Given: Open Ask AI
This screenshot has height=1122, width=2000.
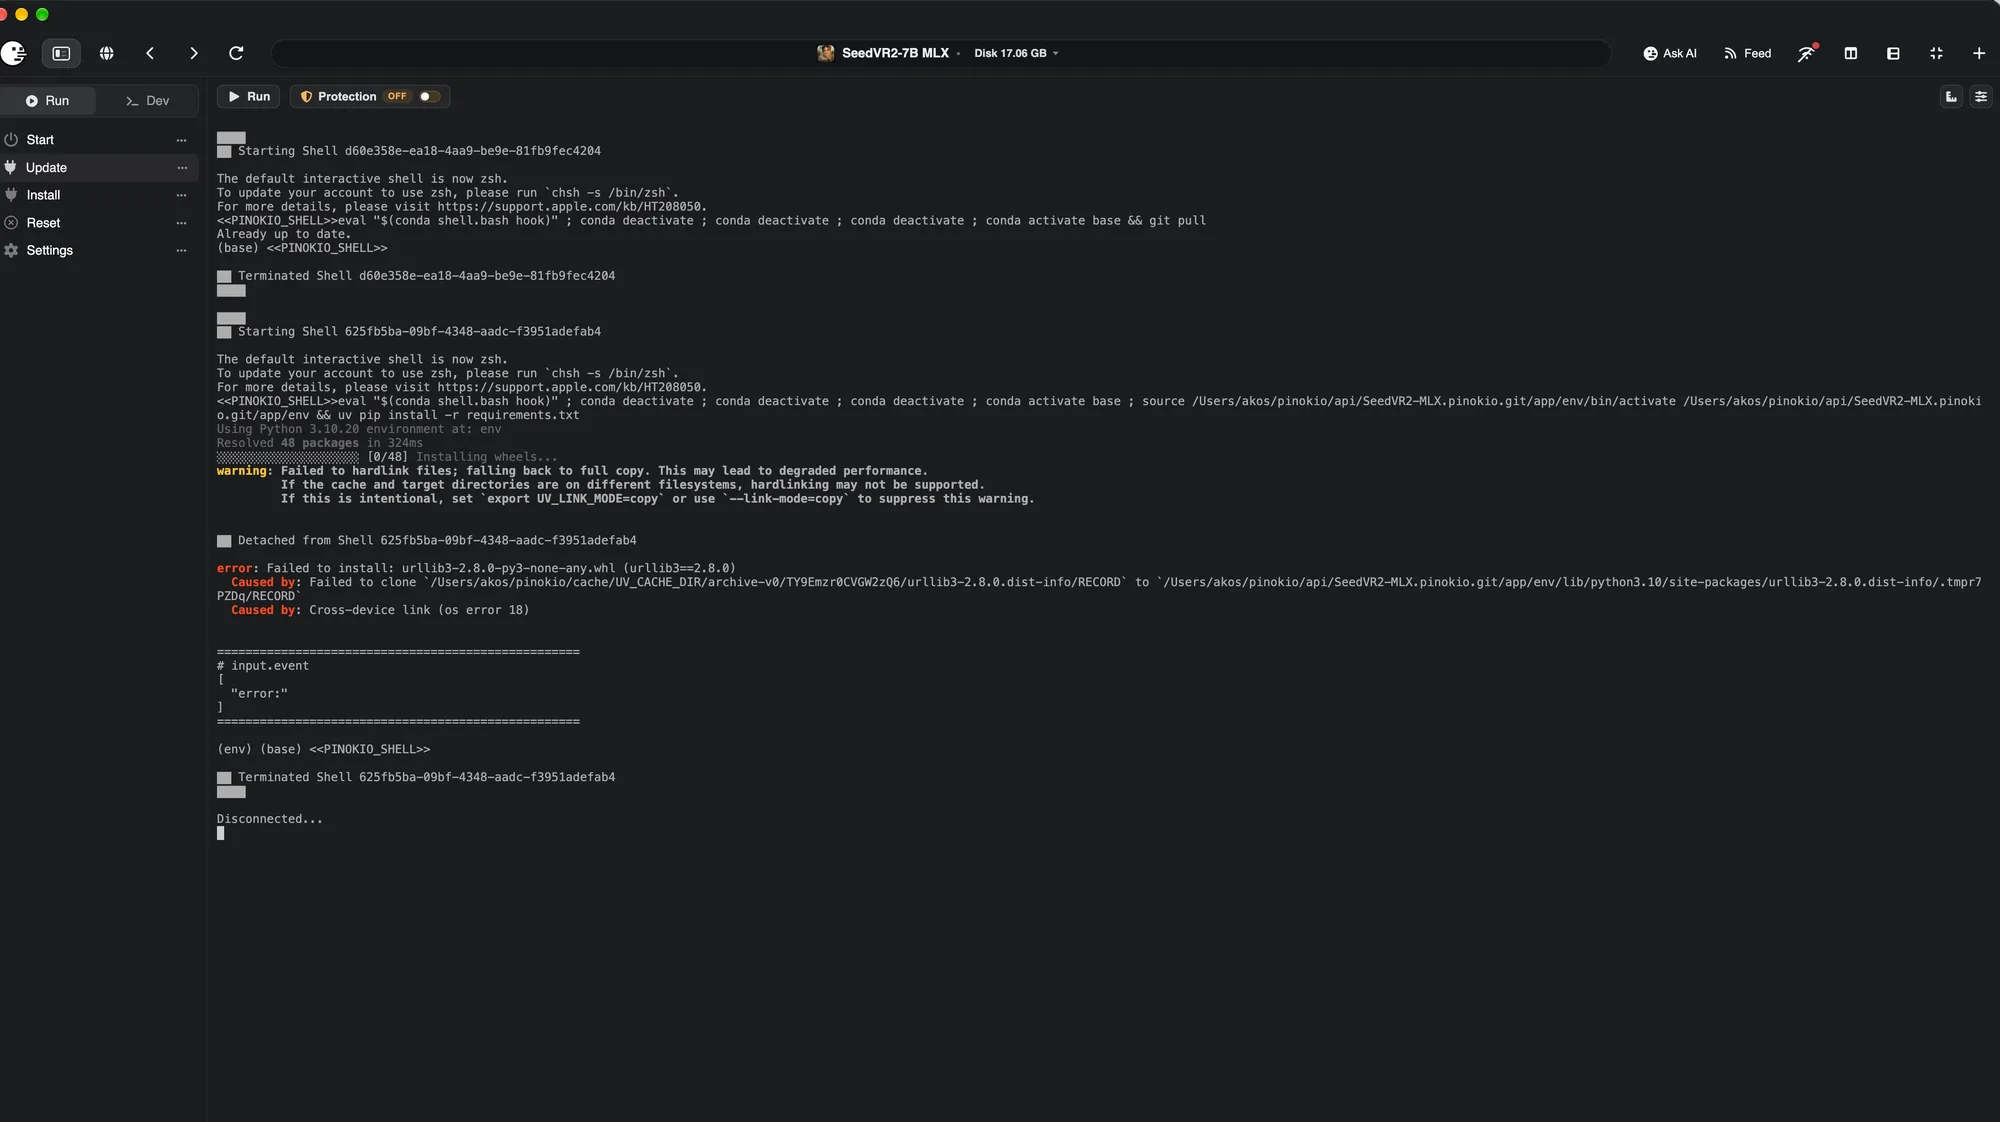Looking at the screenshot, I should tap(1670, 53).
